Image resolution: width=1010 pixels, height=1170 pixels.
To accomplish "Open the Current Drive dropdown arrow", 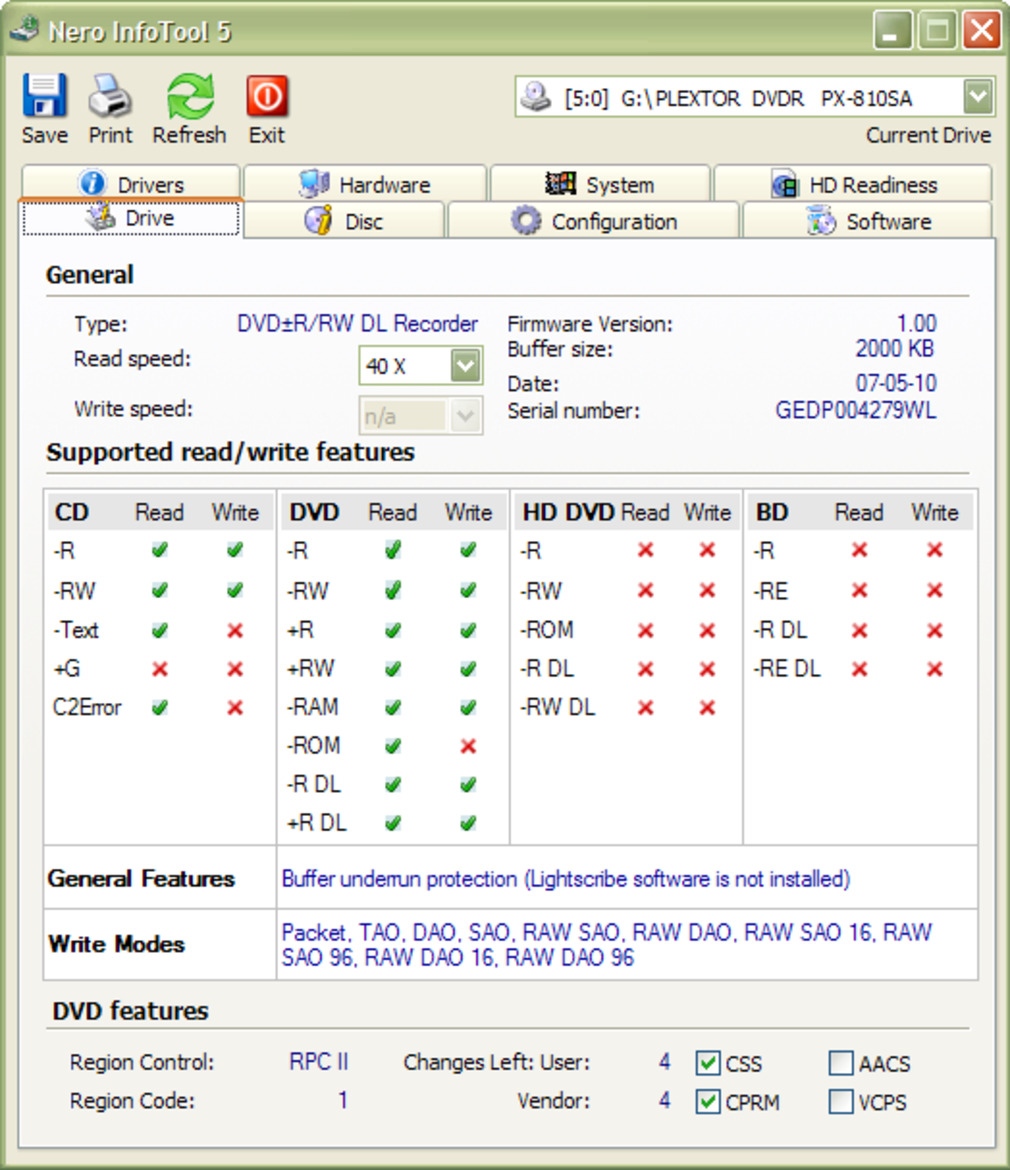I will pyautogui.click(x=978, y=97).
